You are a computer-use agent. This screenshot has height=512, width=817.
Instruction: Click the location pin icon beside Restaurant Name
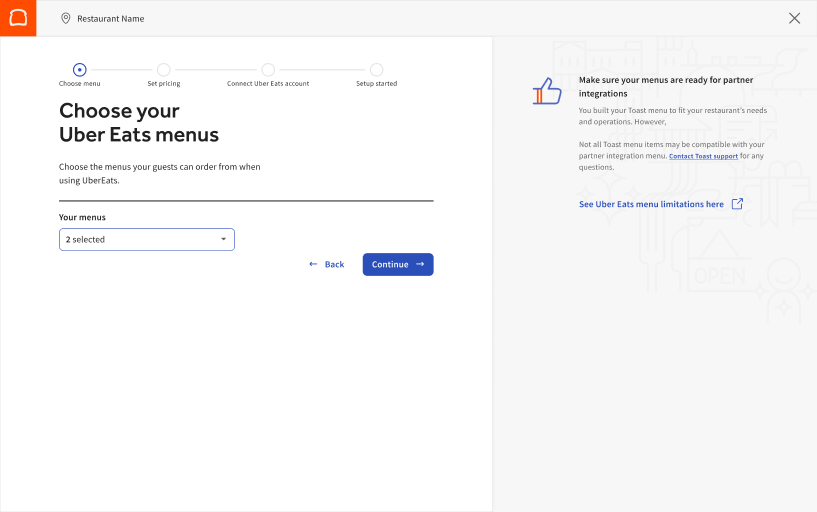[66, 18]
